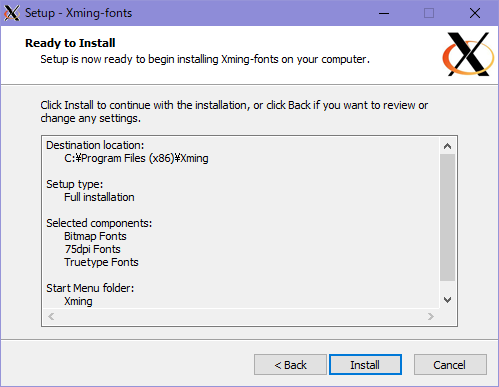Click the summary scroll down arrow

[x=447, y=300]
